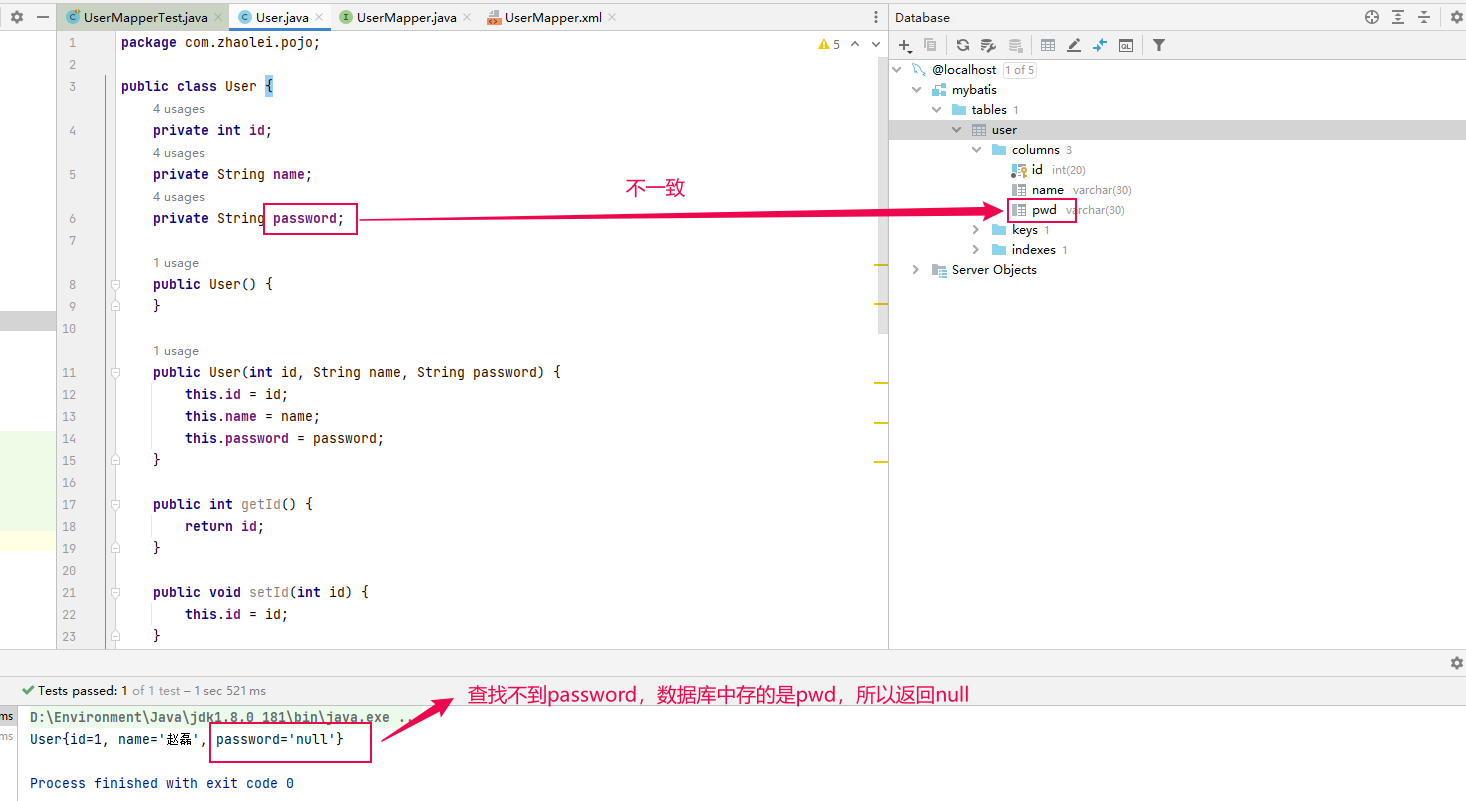Fold the getId method at line 17

coord(115,504)
